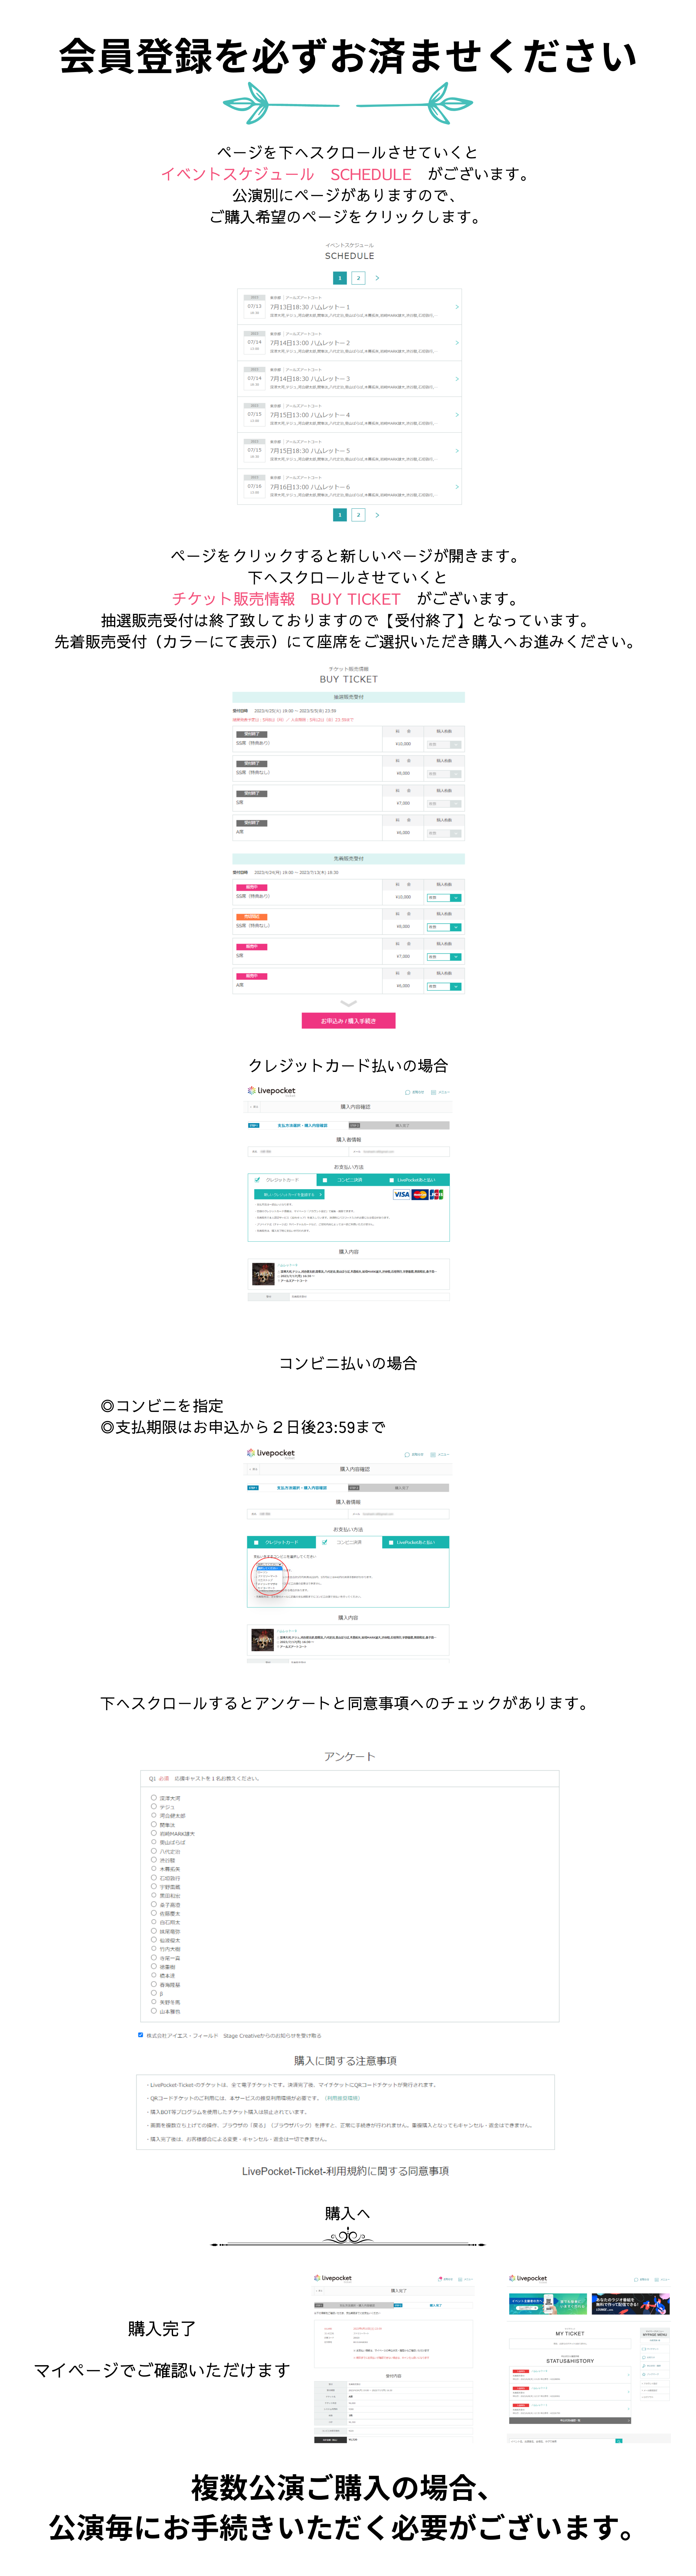The width and height of the screenshot is (696, 2576).
Task: Click the arrow on ハムレット−1 schedule row
Action: (x=457, y=307)
